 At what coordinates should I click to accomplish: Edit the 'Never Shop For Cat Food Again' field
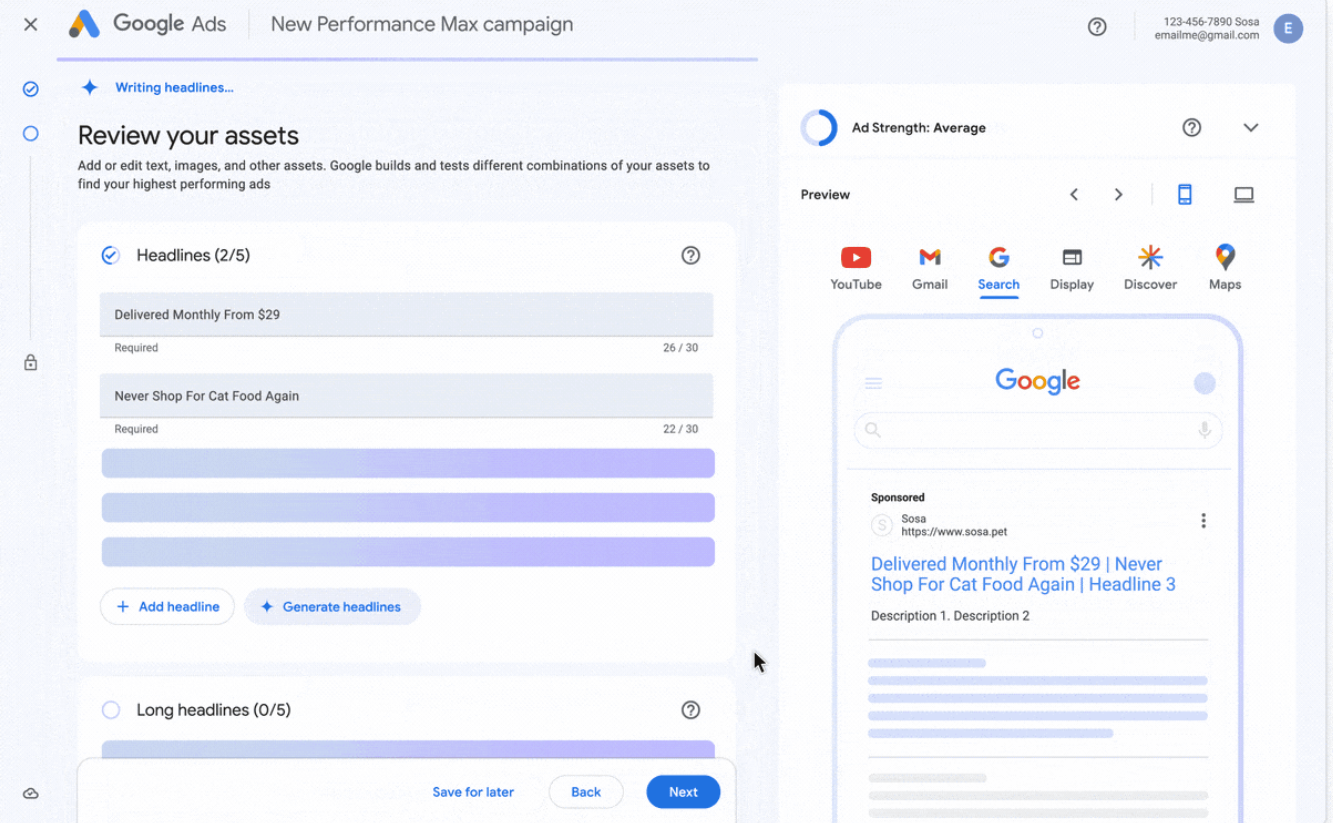click(x=406, y=396)
